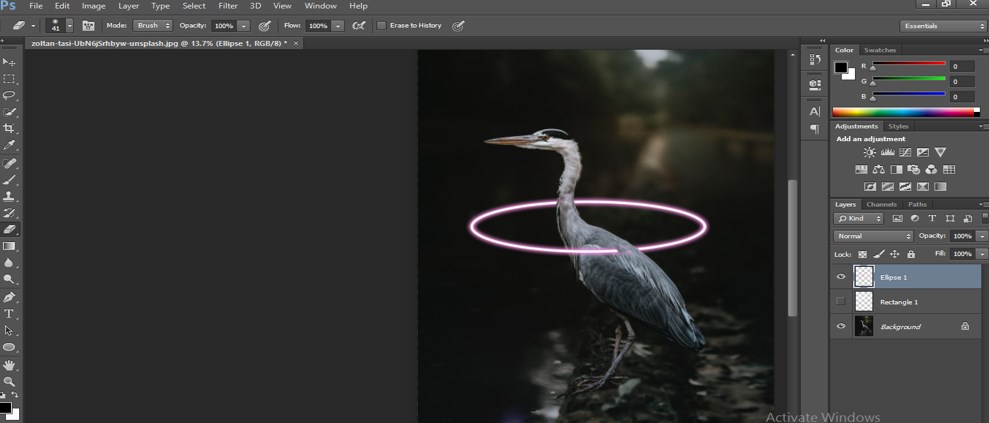
Task: Select the Brush tool in toolbox
Action: [x=9, y=180]
